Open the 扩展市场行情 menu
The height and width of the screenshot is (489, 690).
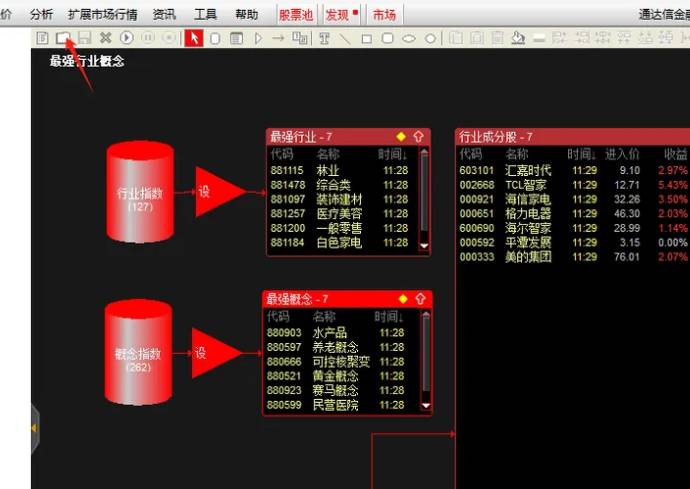click(x=103, y=15)
